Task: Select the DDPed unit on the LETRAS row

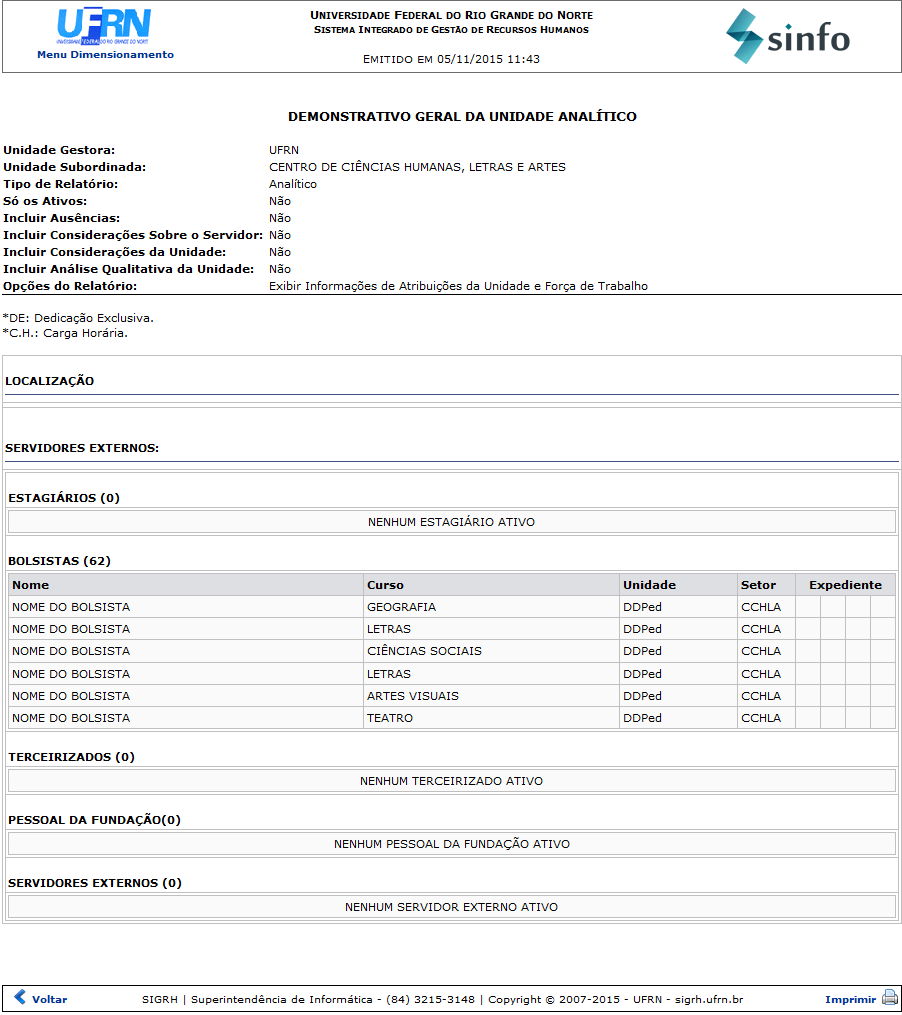Action: pyautogui.click(x=639, y=628)
